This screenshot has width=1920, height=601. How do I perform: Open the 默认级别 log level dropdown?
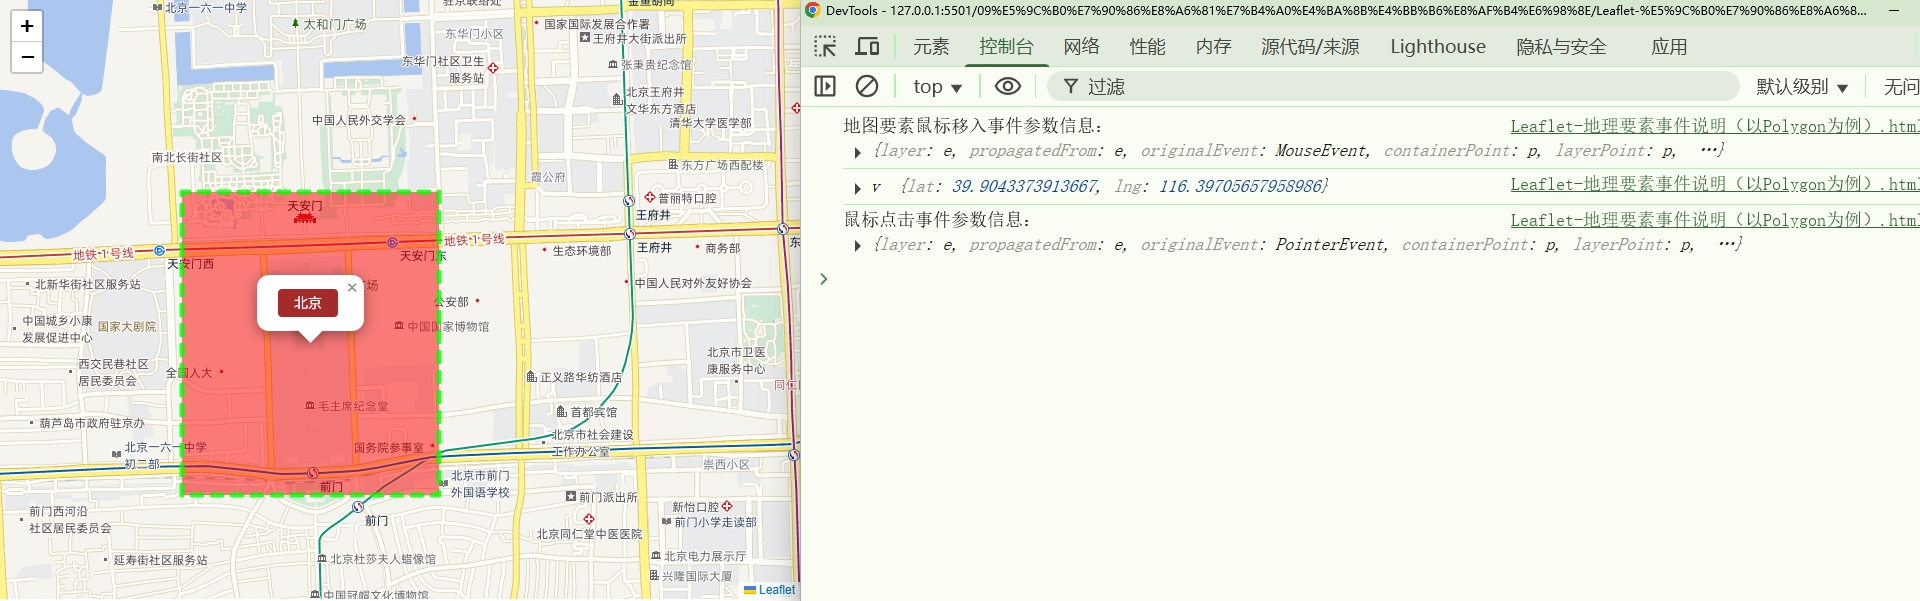coord(1802,87)
